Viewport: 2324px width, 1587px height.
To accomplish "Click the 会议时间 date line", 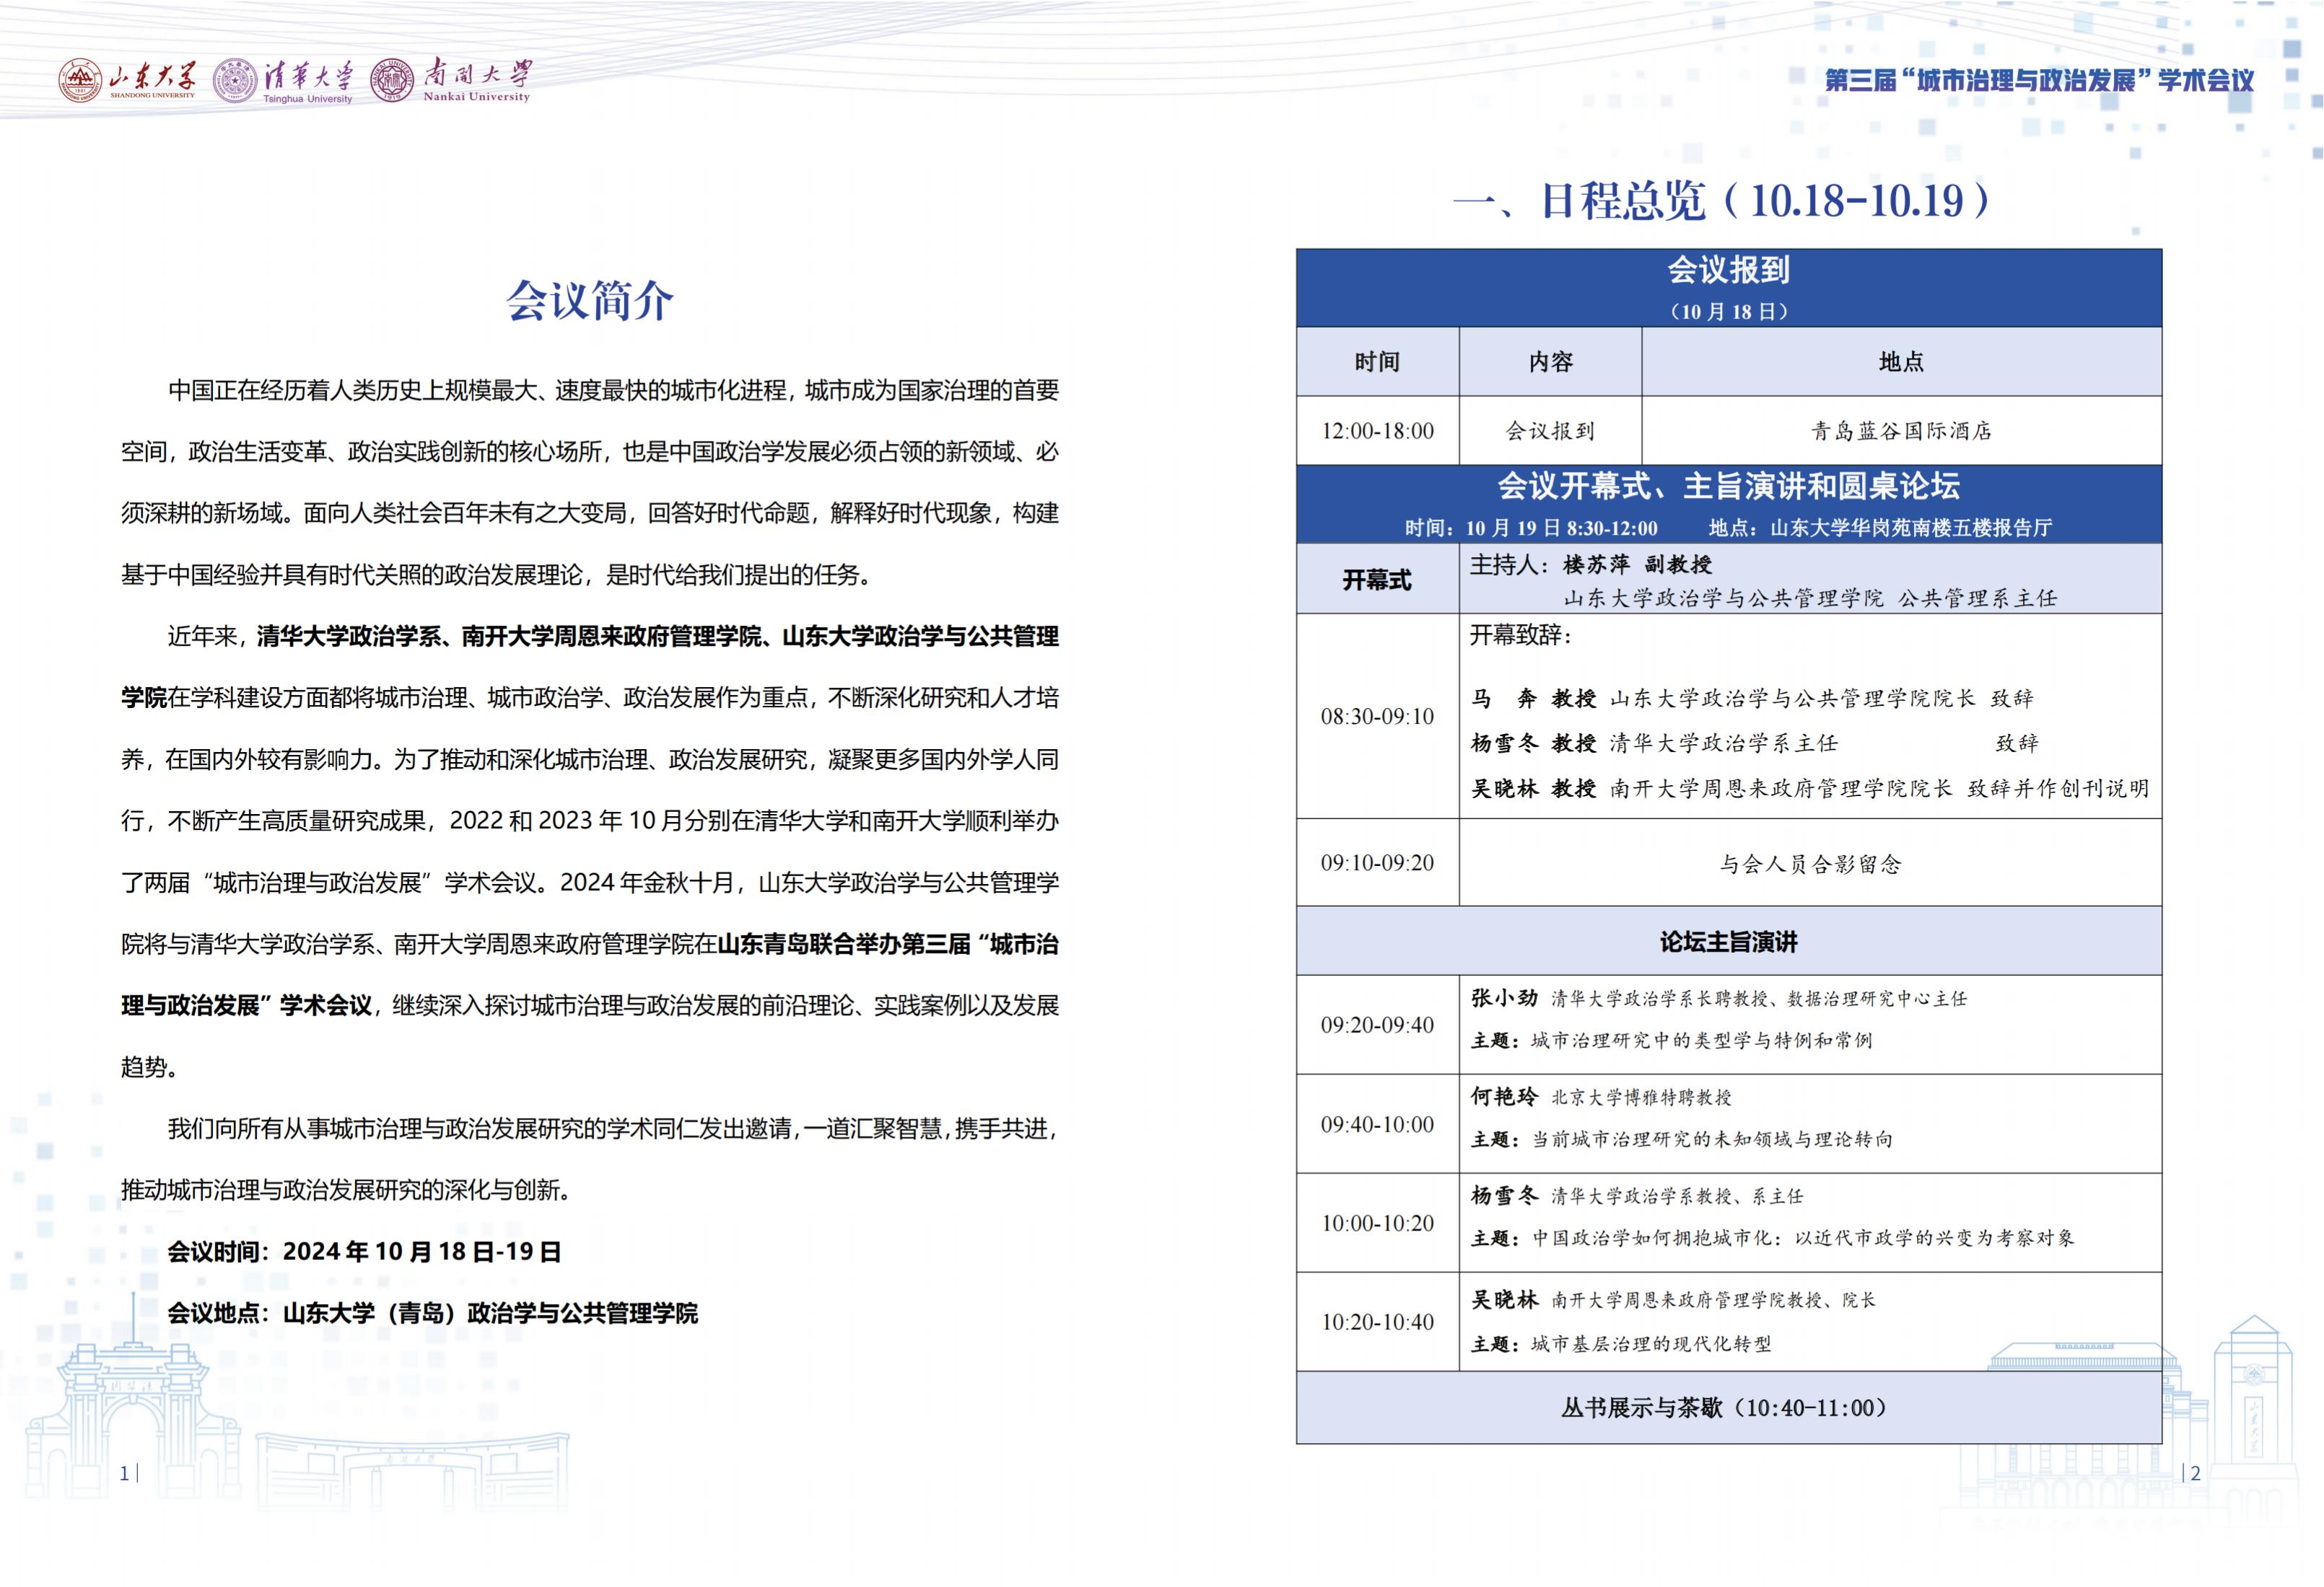I will [x=364, y=1252].
